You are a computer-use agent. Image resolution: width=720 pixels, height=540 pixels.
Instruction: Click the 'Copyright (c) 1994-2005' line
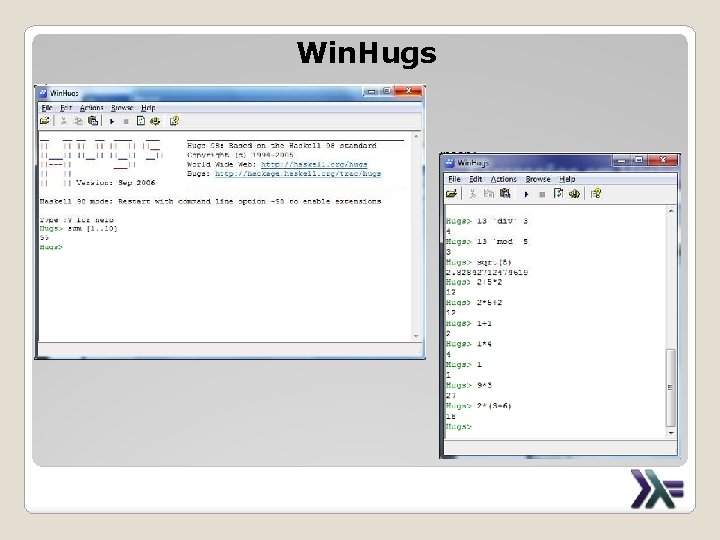pos(240,155)
